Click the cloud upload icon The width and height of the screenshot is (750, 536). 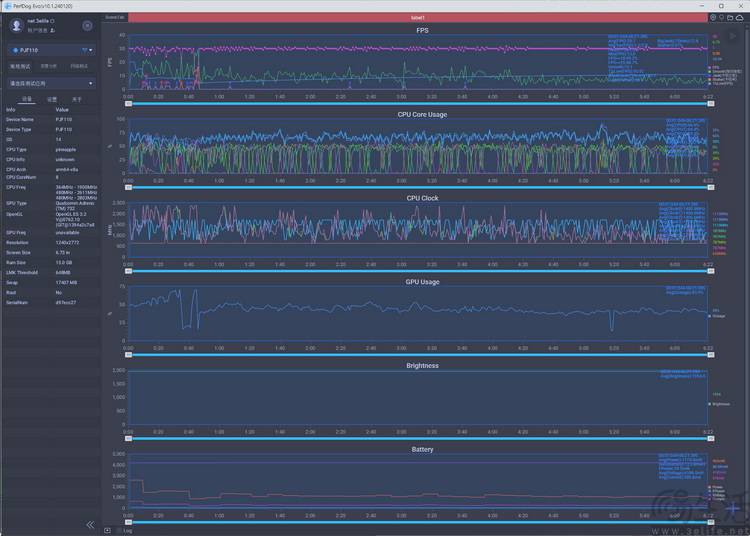[x=739, y=18]
